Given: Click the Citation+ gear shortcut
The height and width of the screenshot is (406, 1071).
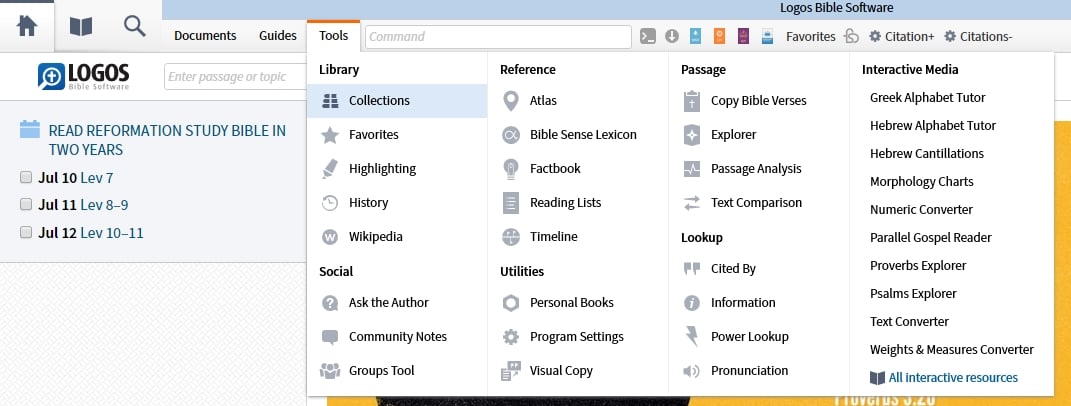Looking at the screenshot, I should 901,37.
